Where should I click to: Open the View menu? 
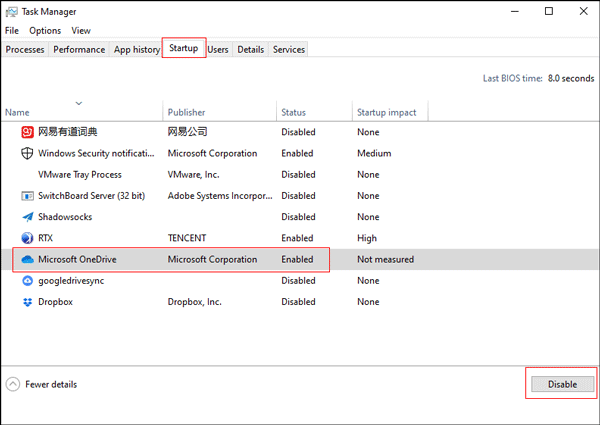[81, 31]
